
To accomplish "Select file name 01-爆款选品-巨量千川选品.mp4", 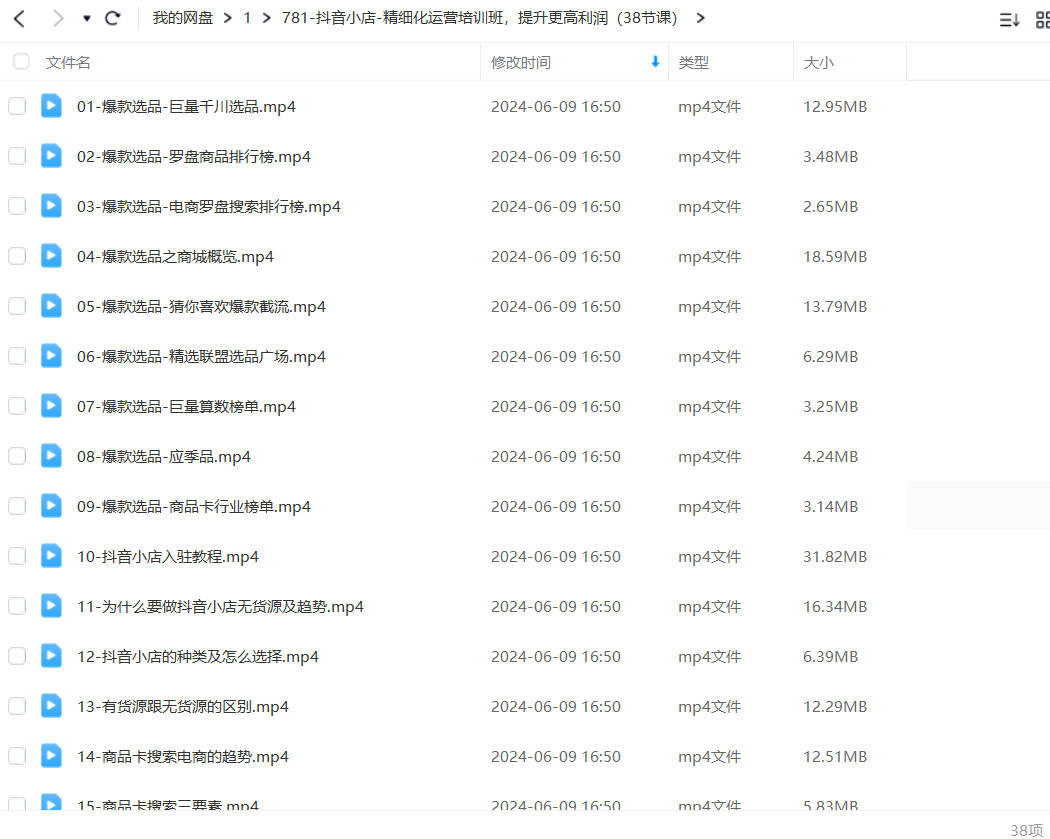I will tap(186, 106).
